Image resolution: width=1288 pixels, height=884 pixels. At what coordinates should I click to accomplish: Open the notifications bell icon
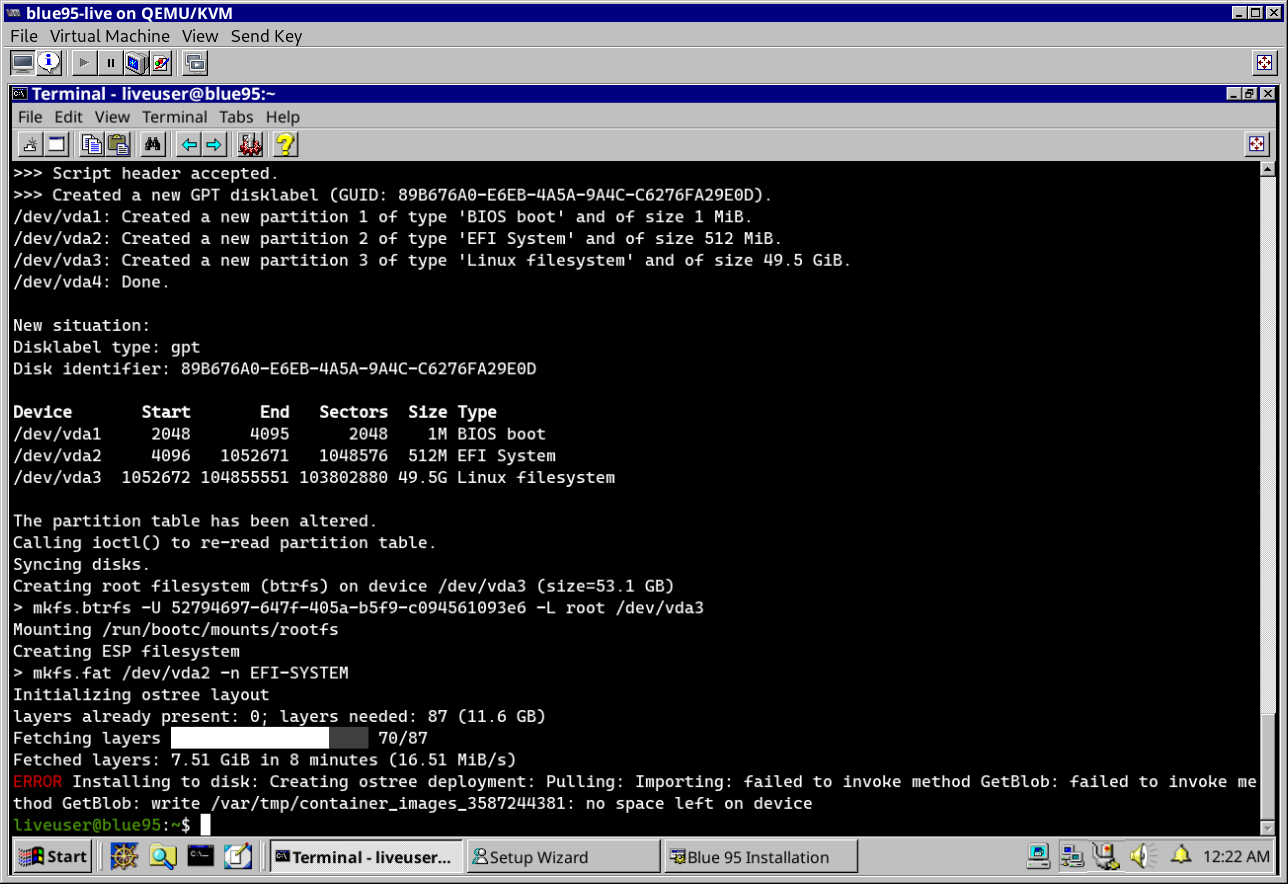pos(1181,857)
